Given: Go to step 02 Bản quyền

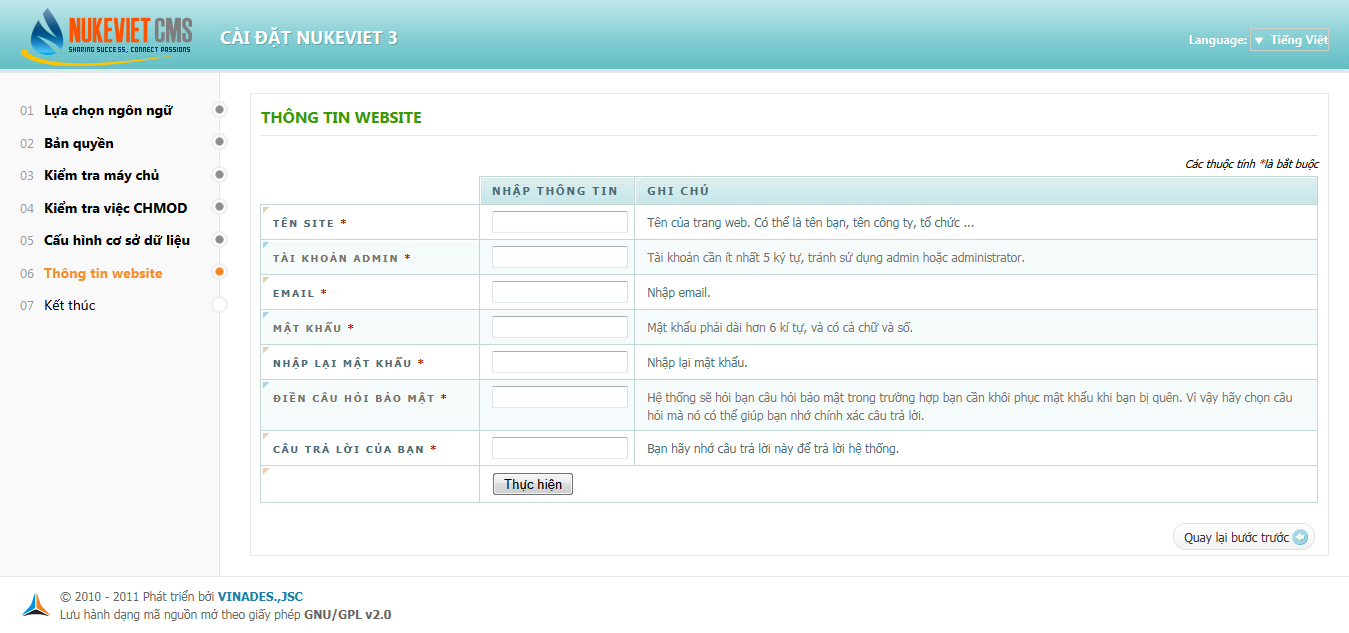Looking at the screenshot, I should (x=79, y=143).
